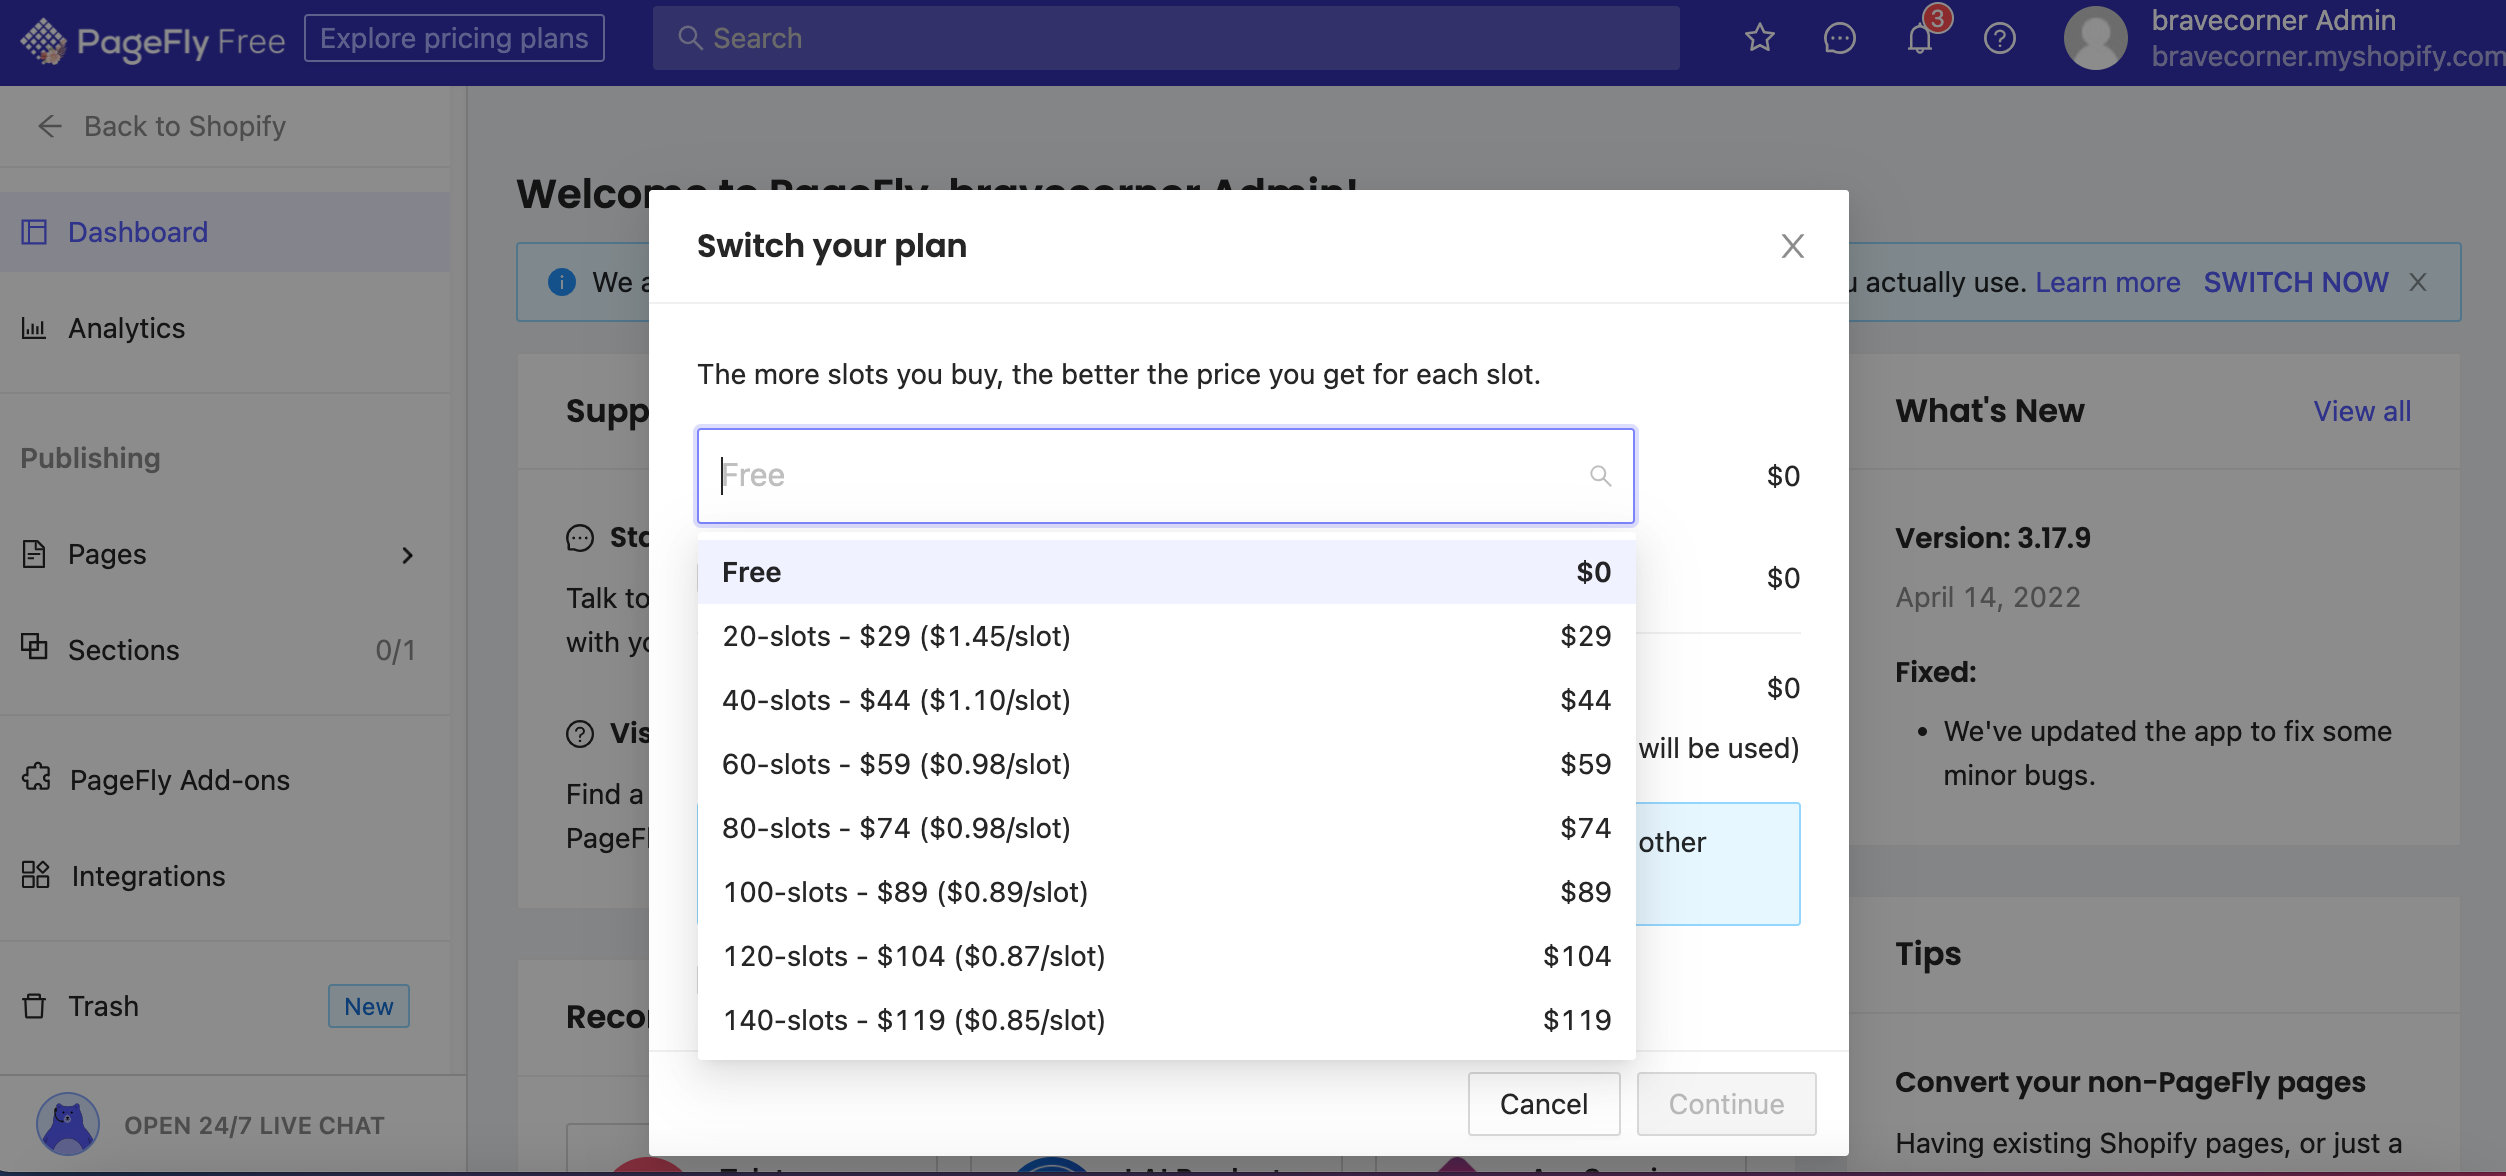Click Back to Shopify link
Viewport: 2506px width, 1176px height.
pyautogui.click(x=185, y=126)
